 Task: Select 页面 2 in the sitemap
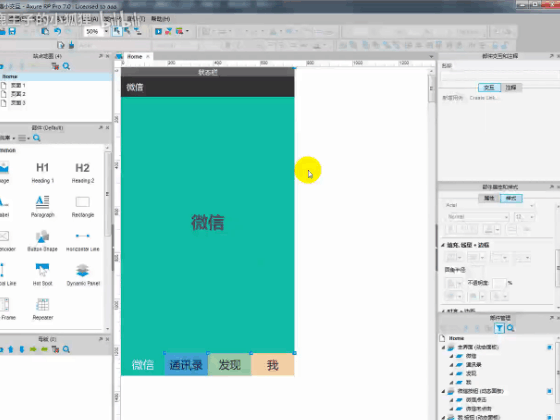pos(18,94)
